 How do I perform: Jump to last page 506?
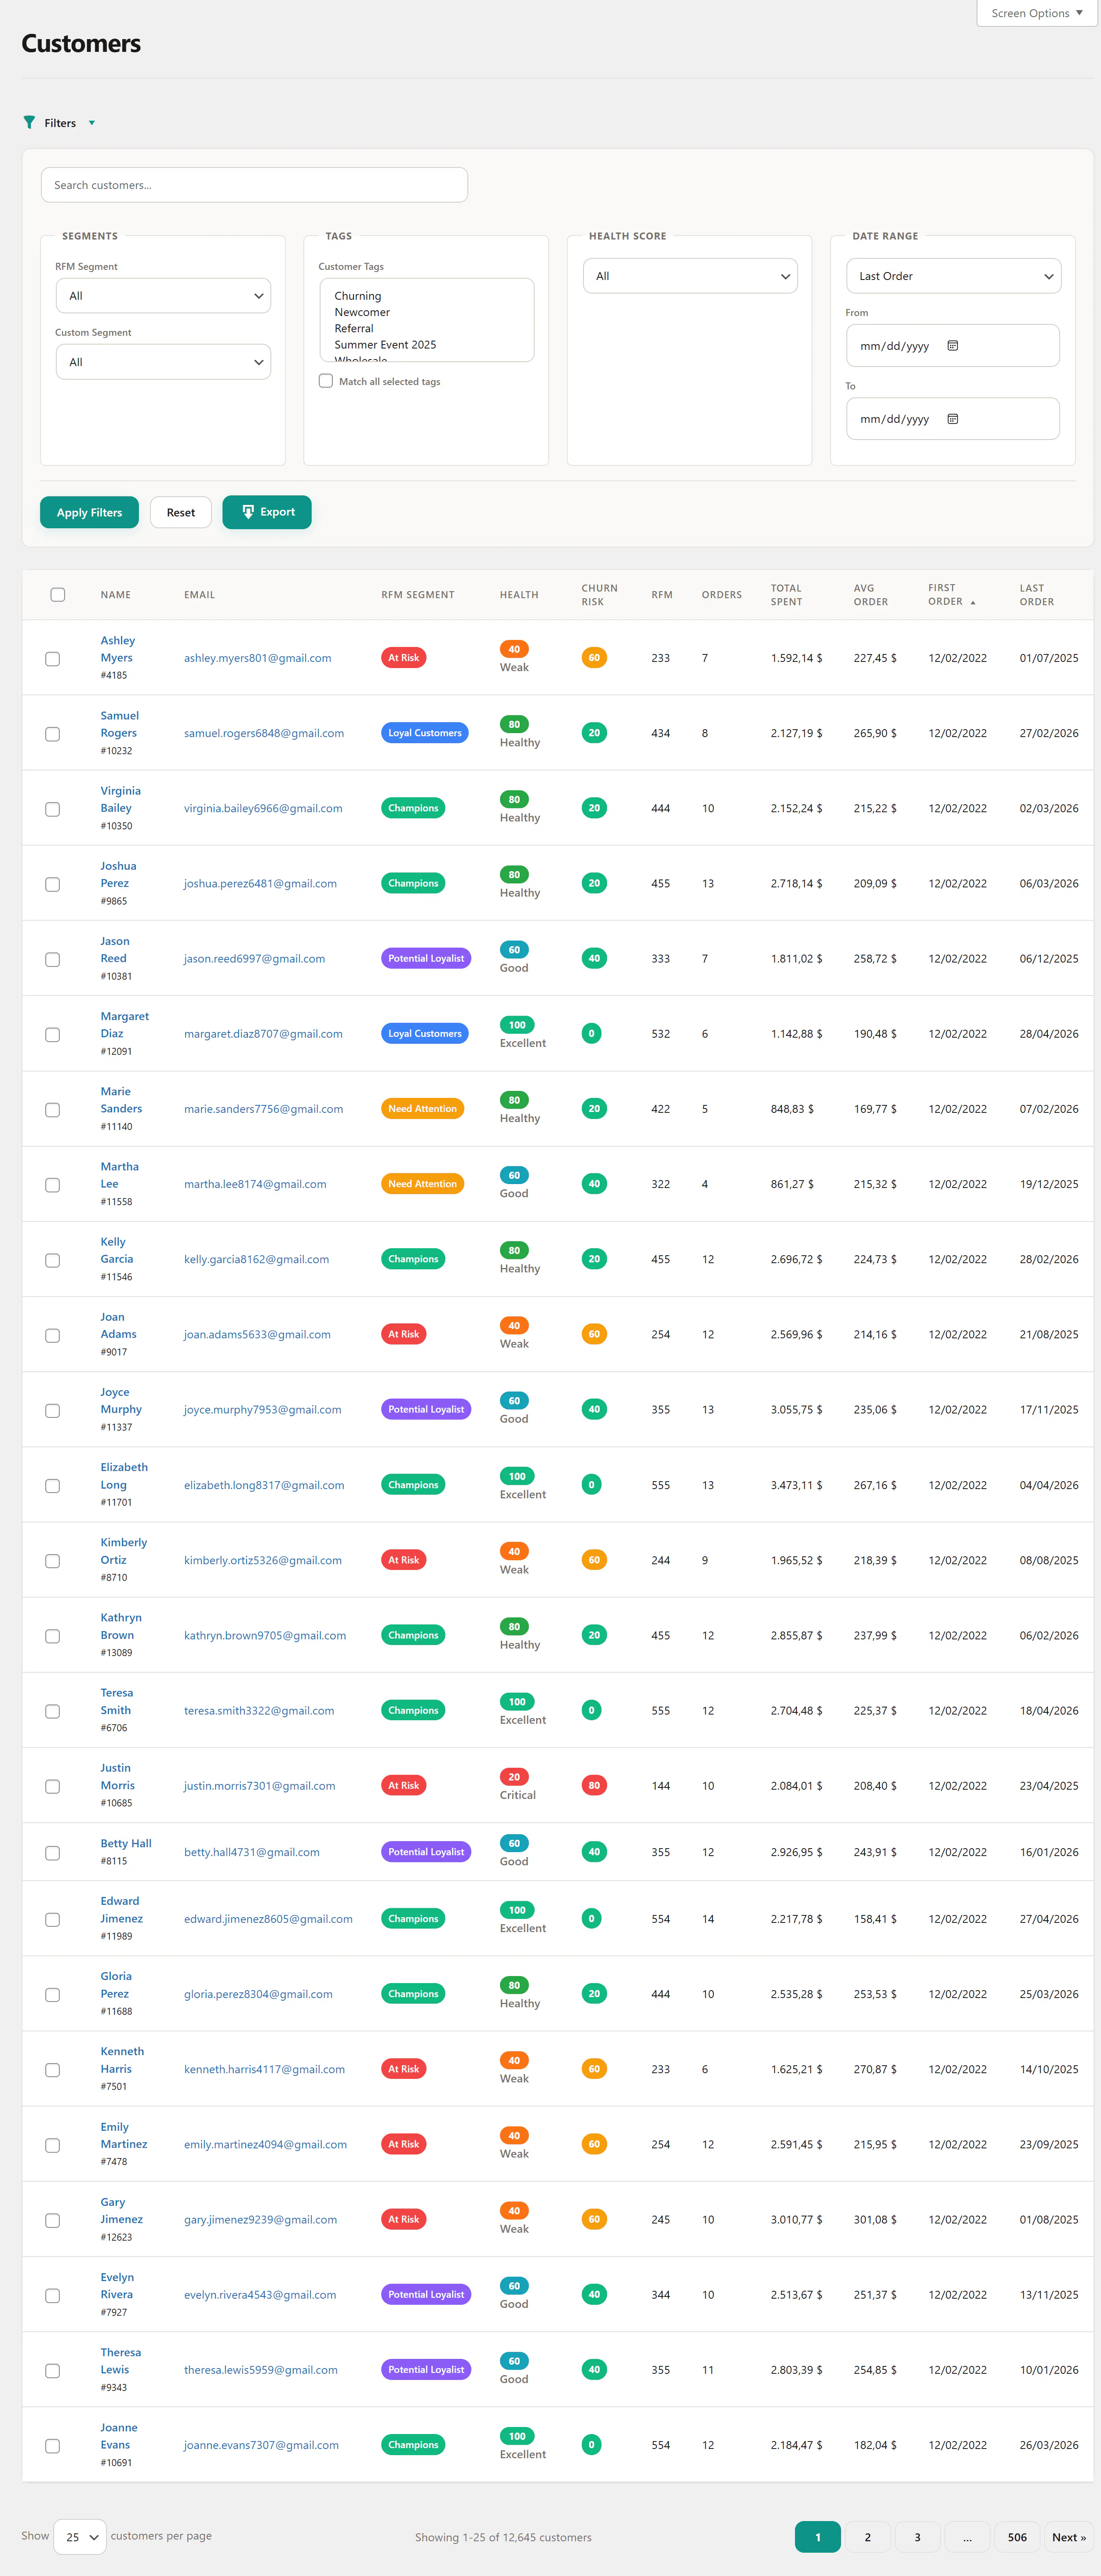[x=1017, y=2537]
